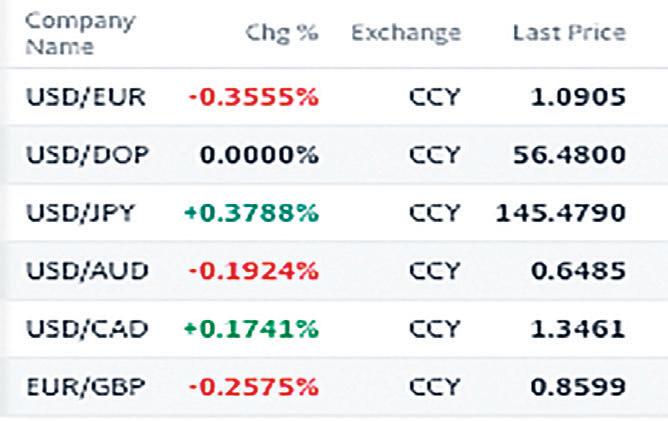Open the USD/DOP currency pair
Screen dimensions: 668x421
pyautogui.click(x=87, y=155)
